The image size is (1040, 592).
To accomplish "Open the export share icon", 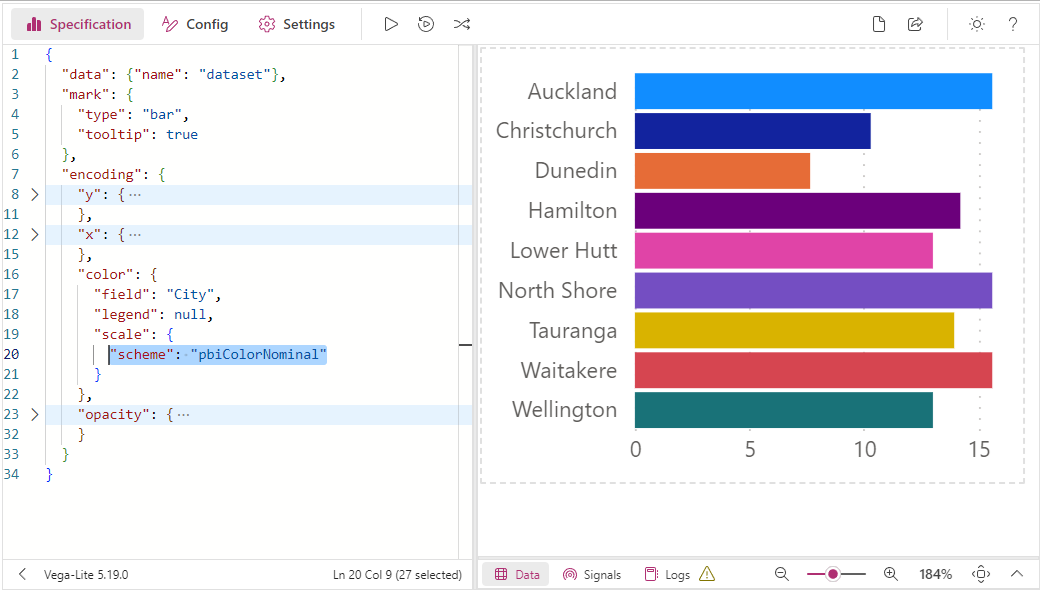I will click(915, 25).
